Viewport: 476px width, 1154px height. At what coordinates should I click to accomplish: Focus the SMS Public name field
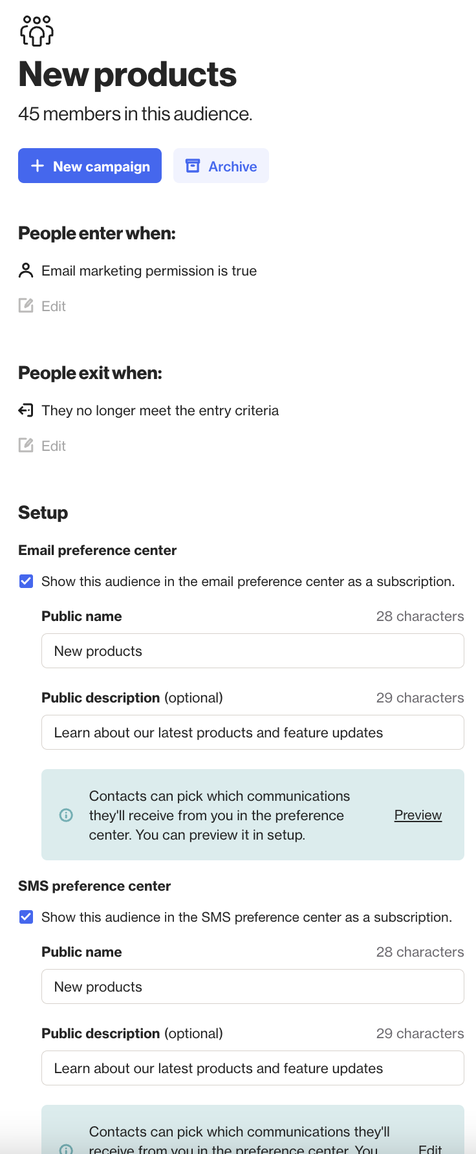point(252,986)
